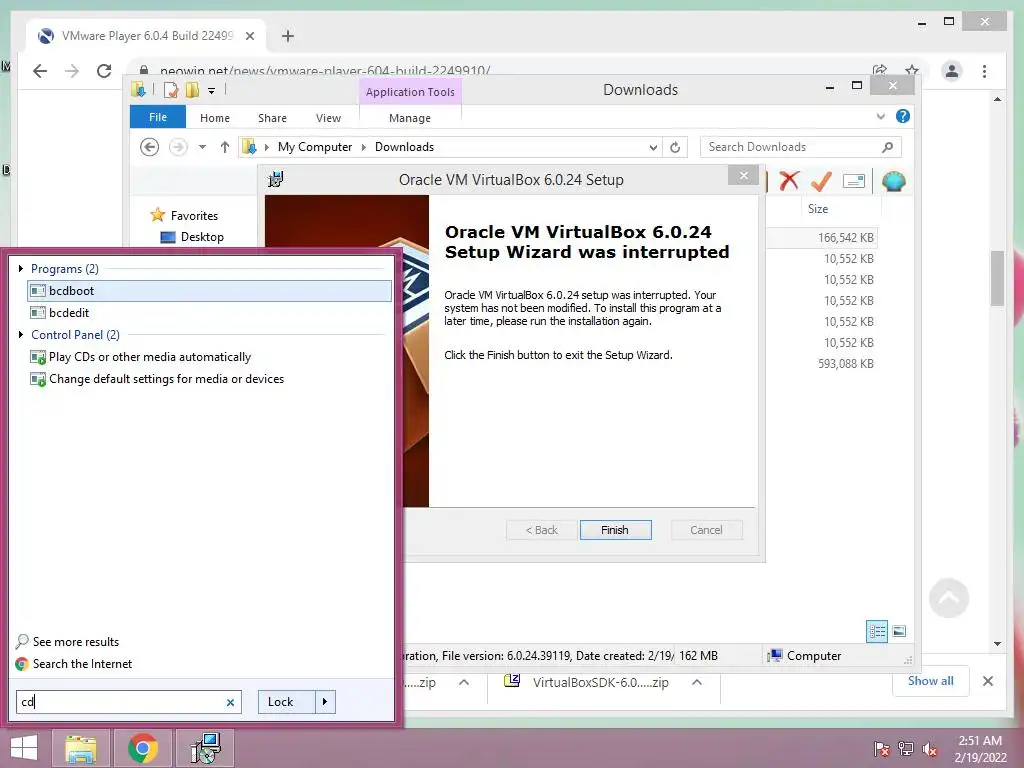Screen dimensions: 1024x768
Task: Open Customize Quick Access Toolbar dropdown
Action: [x=212, y=91]
